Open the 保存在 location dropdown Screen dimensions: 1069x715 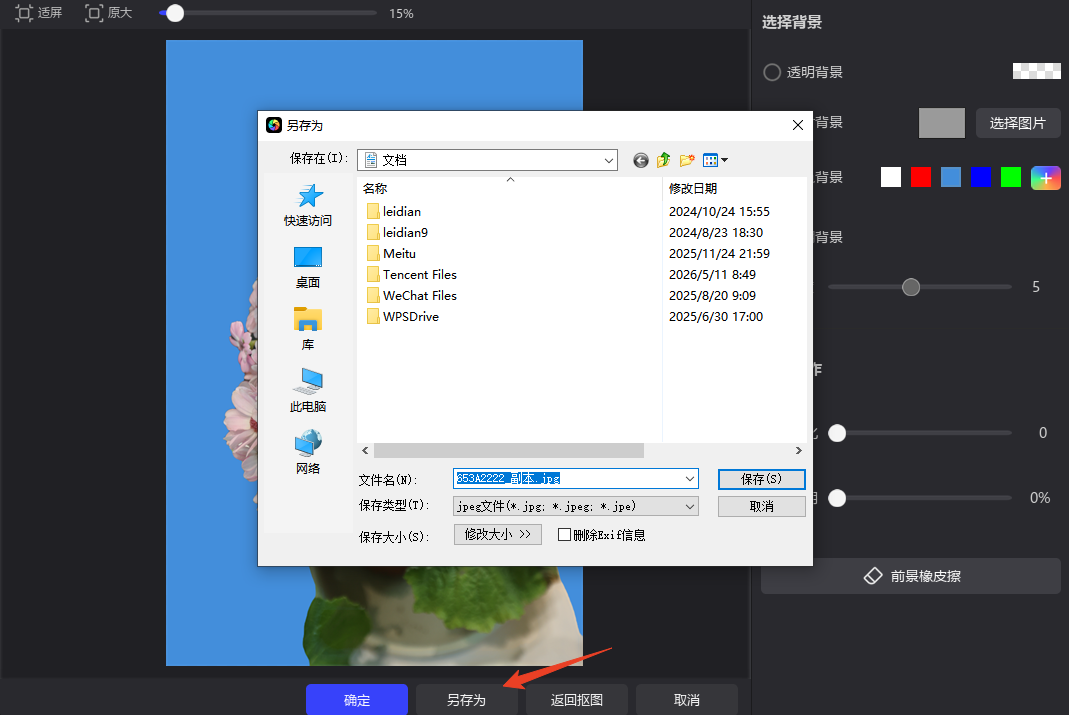click(487, 160)
